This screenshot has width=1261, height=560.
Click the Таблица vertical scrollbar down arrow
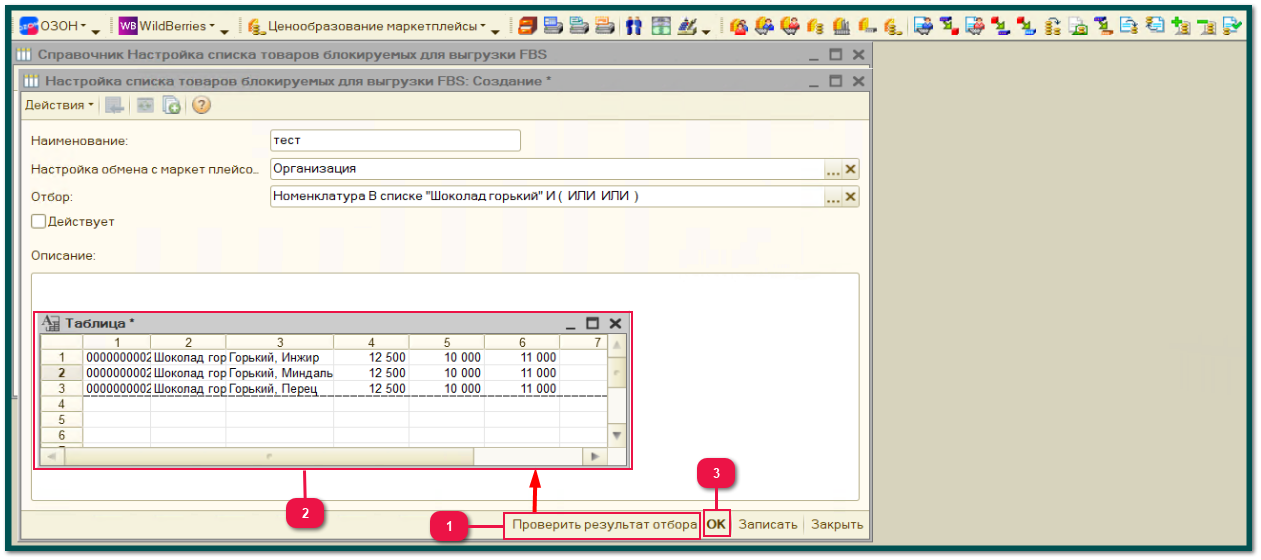[616, 436]
